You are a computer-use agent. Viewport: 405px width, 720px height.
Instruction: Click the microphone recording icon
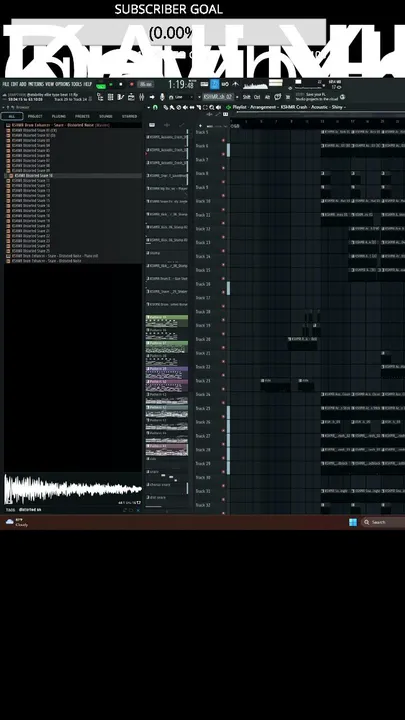click(x=162, y=97)
